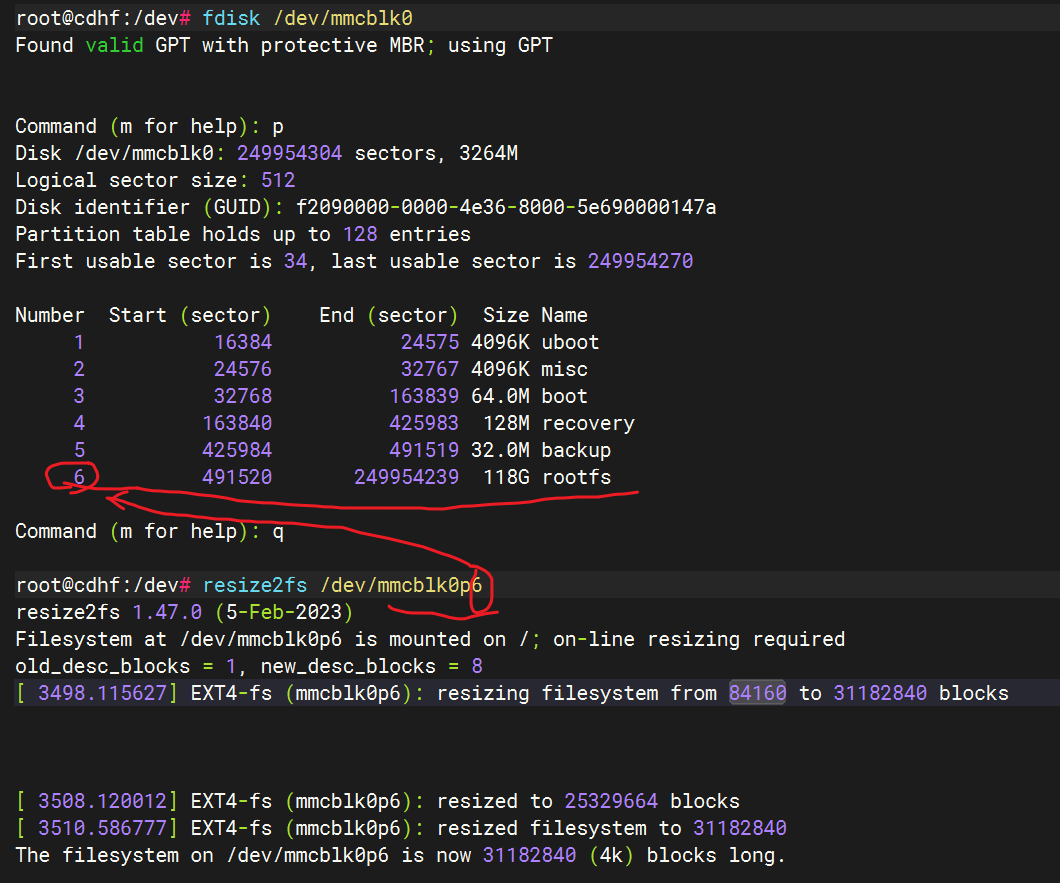
Task: Click the 249954304 disk sector count
Action: pos(290,153)
